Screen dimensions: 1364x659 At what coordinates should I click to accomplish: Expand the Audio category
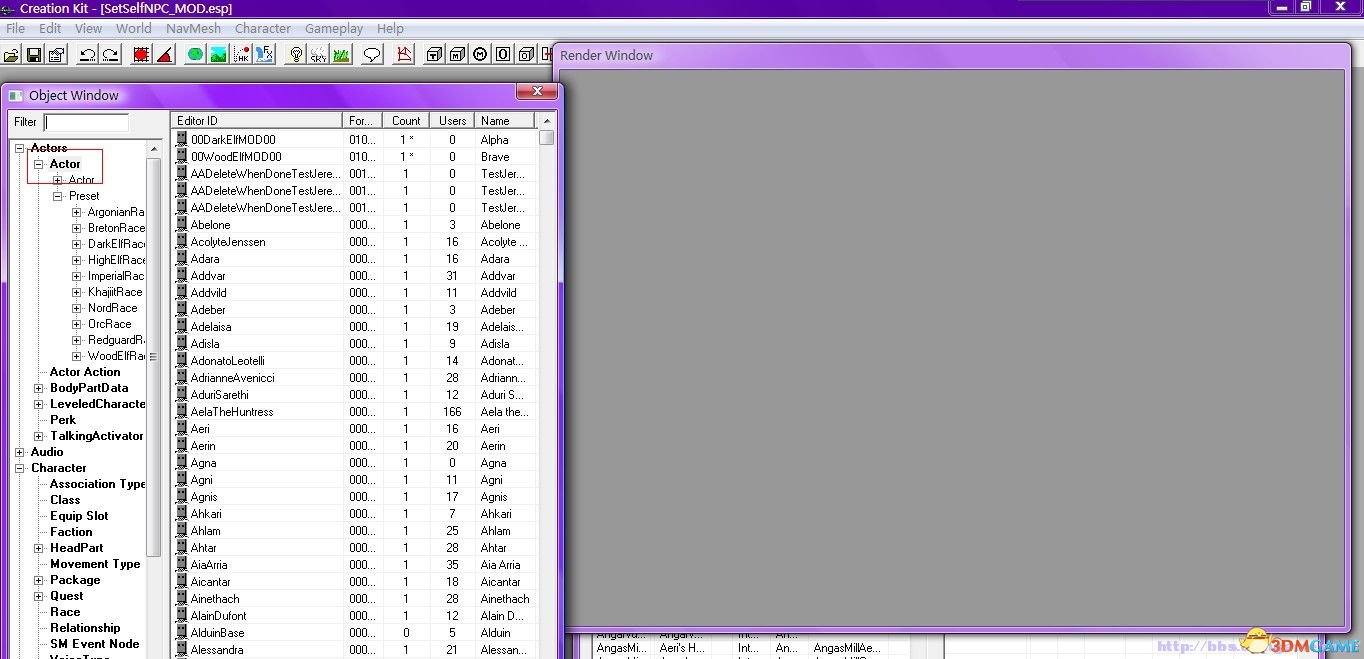(20, 452)
